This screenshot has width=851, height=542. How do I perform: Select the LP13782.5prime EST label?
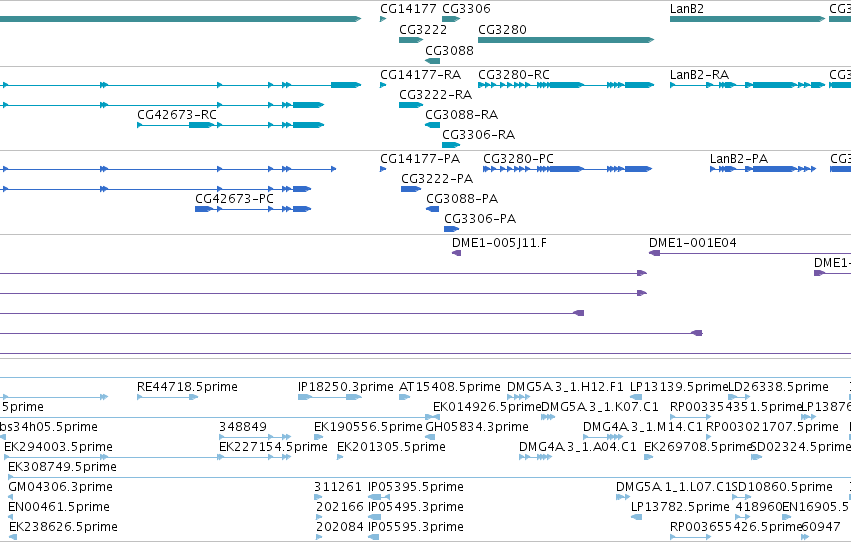[x=680, y=507]
